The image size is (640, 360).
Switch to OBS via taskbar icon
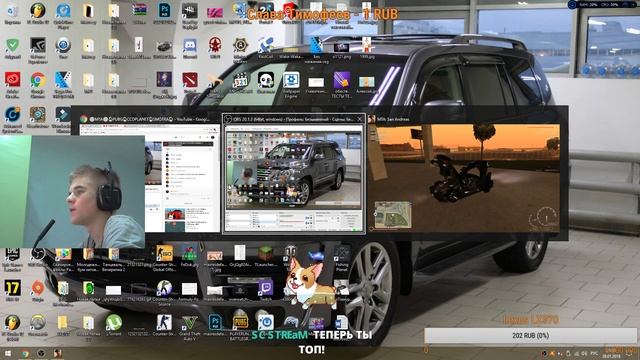[x=41, y=353]
